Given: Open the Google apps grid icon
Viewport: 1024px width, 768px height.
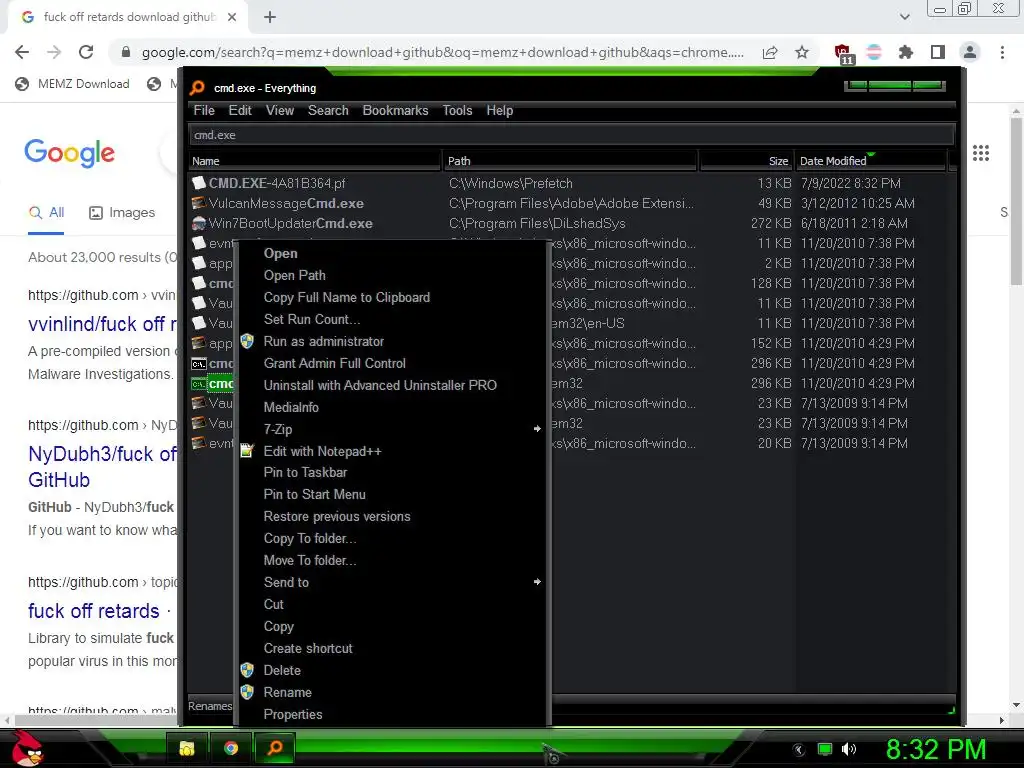Looking at the screenshot, I should tap(981, 153).
